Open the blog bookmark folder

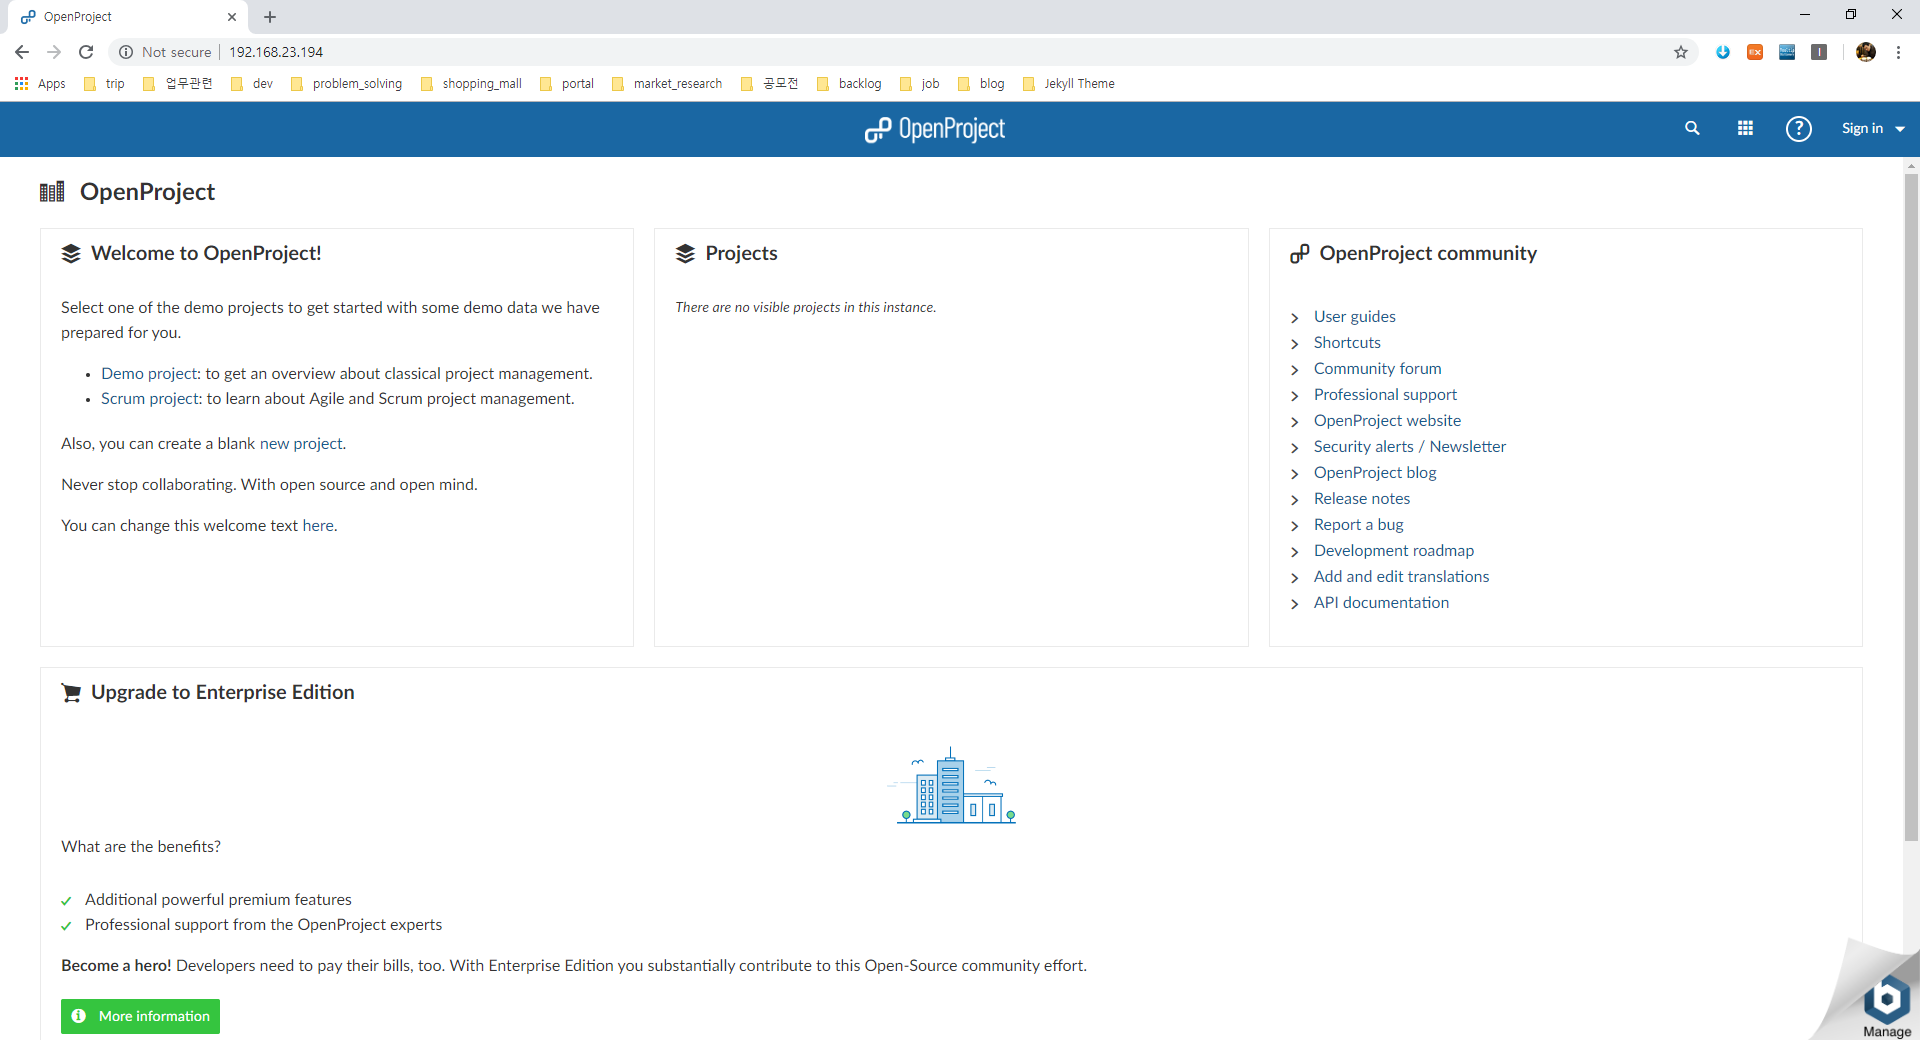click(981, 84)
